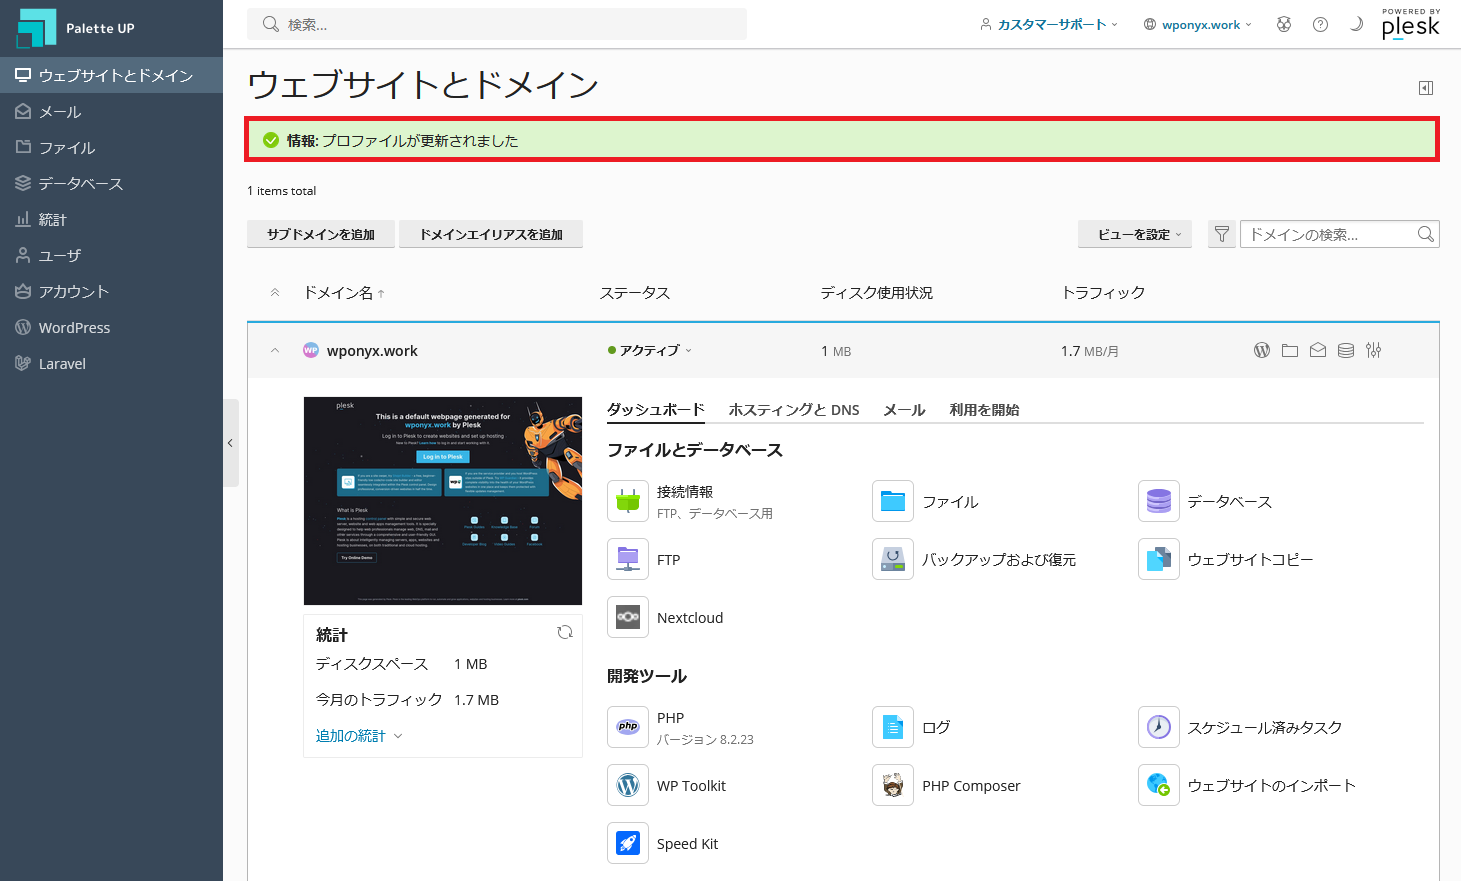Open メール in the sidebar
The image size is (1461, 881).
[x=111, y=111]
